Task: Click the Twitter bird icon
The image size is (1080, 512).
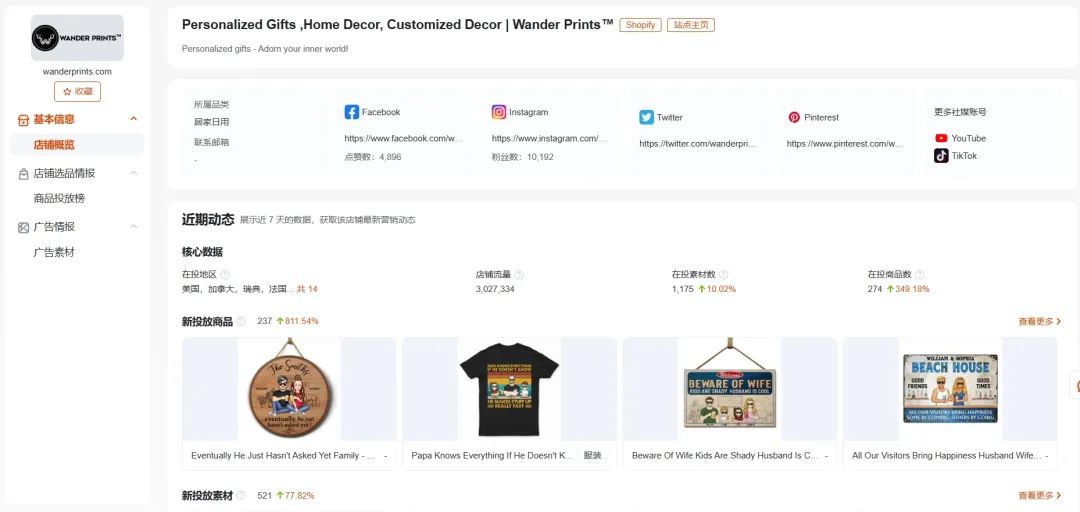Action: tap(646, 117)
